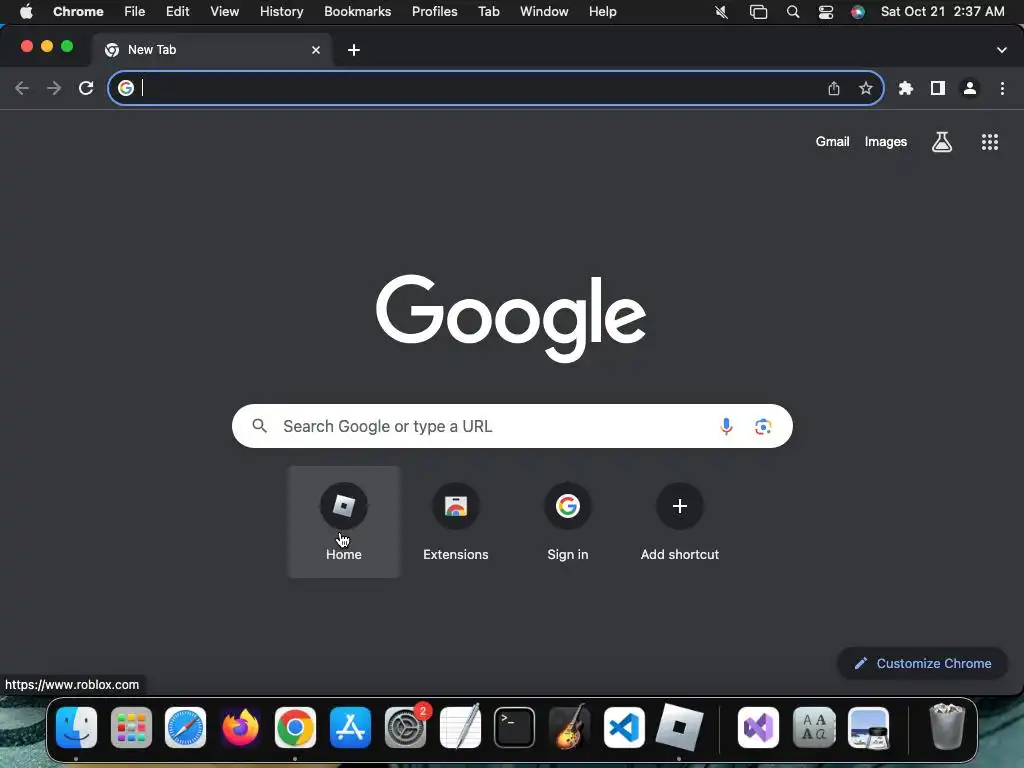Open the Profiles menu

pos(434,12)
